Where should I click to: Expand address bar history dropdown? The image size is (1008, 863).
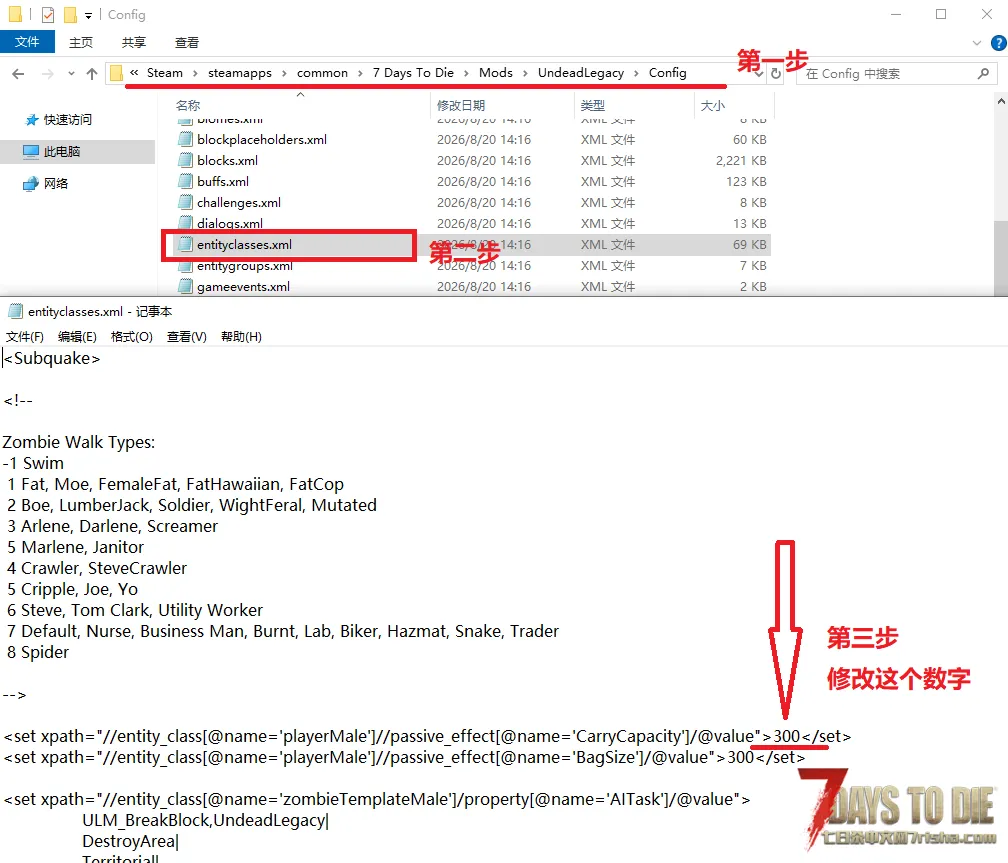pos(759,74)
